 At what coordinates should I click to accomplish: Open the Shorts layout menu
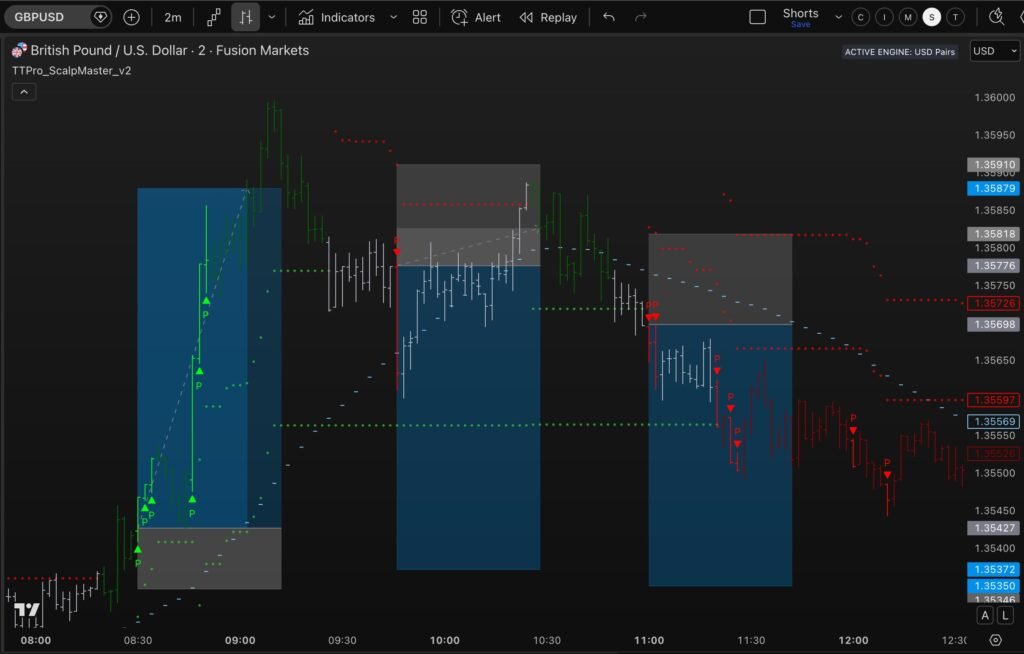point(800,17)
